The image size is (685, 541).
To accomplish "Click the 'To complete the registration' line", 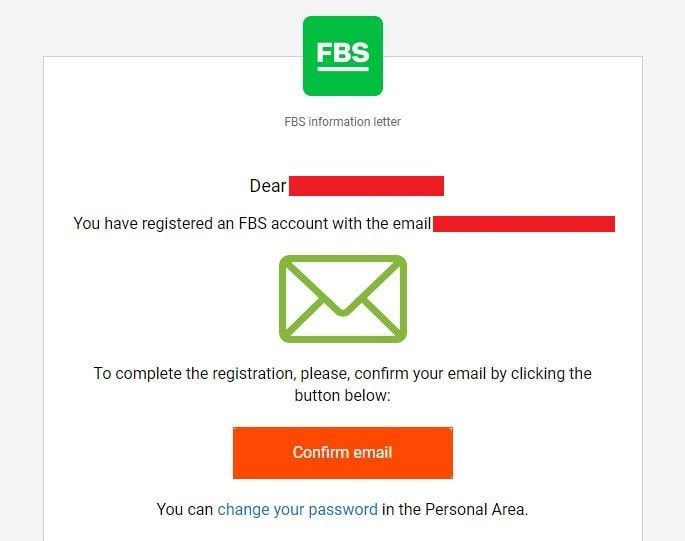I will tap(342, 374).
